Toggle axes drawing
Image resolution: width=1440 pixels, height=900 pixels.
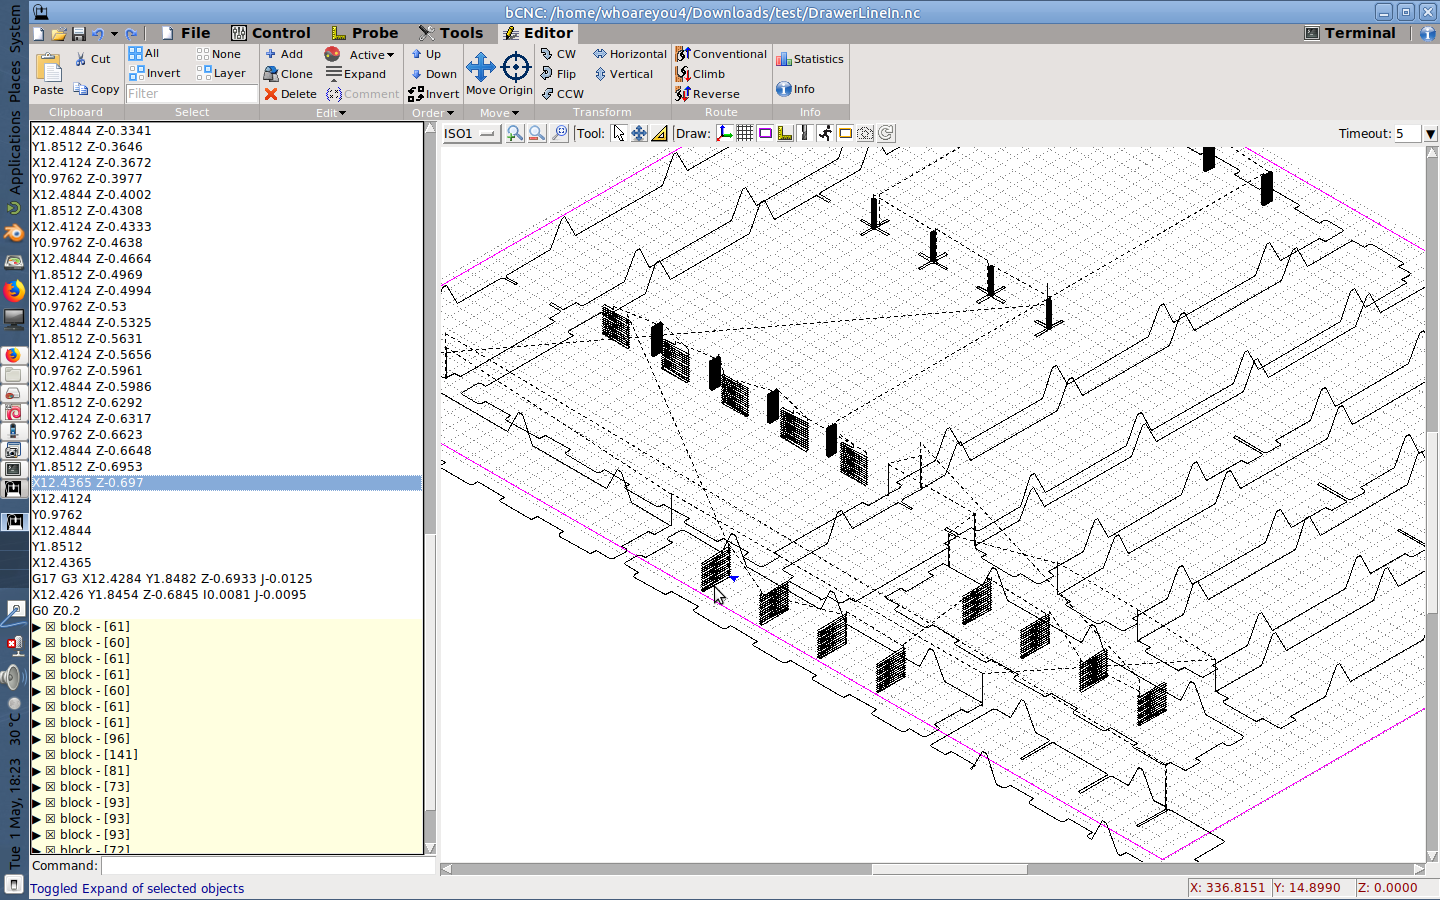(x=725, y=133)
